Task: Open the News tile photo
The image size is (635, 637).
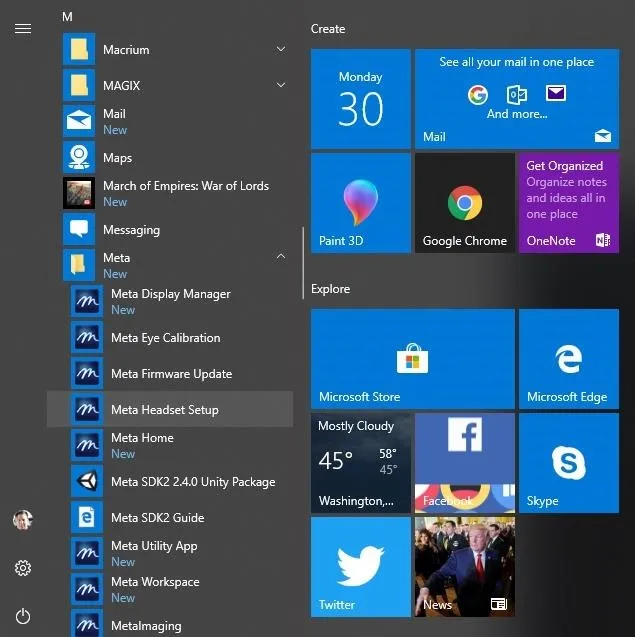Action: [x=465, y=567]
